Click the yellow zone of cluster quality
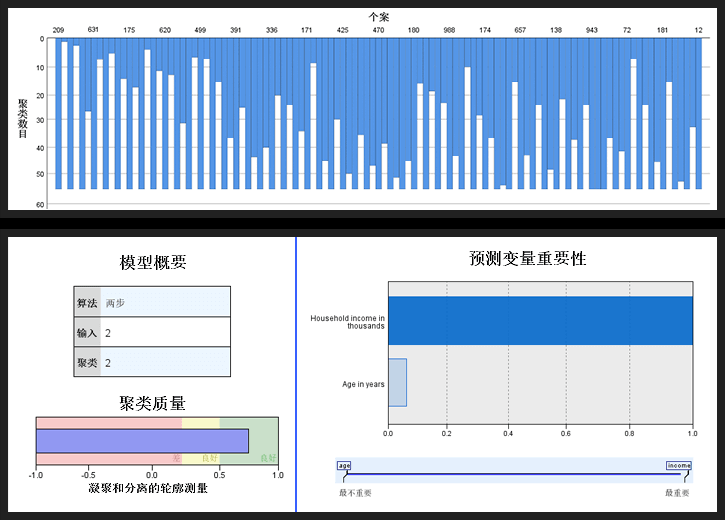Viewport: 725px width, 520px height. tap(200, 424)
